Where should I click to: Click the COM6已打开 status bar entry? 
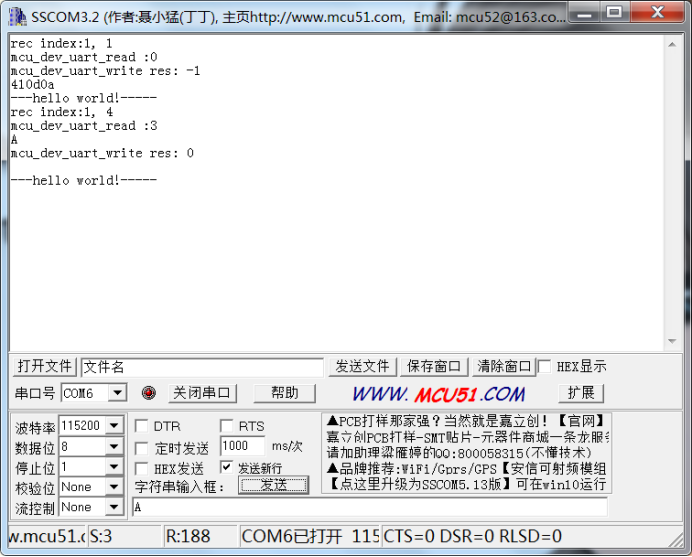point(310,536)
